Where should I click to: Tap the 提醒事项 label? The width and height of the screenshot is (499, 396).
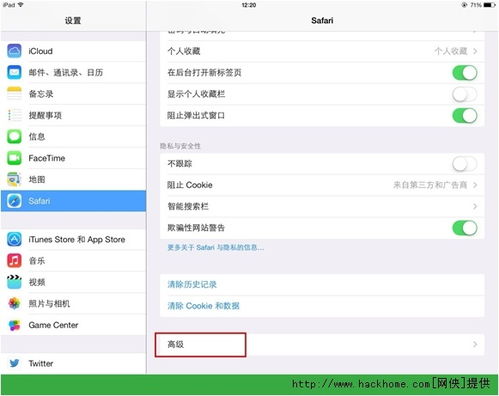(45, 115)
